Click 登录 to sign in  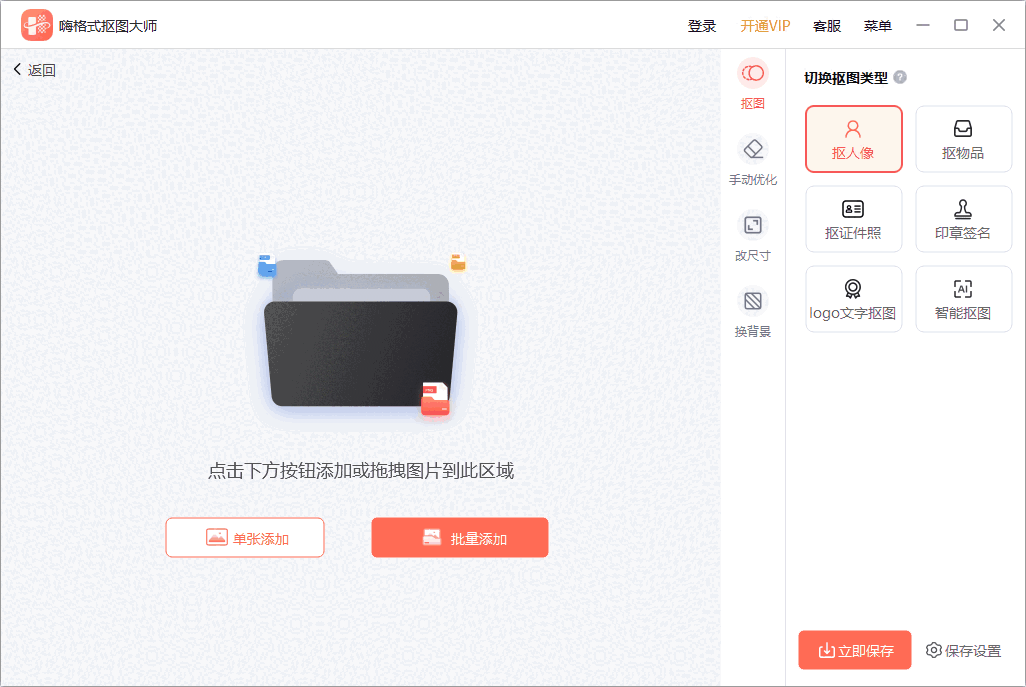click(702, 25)
